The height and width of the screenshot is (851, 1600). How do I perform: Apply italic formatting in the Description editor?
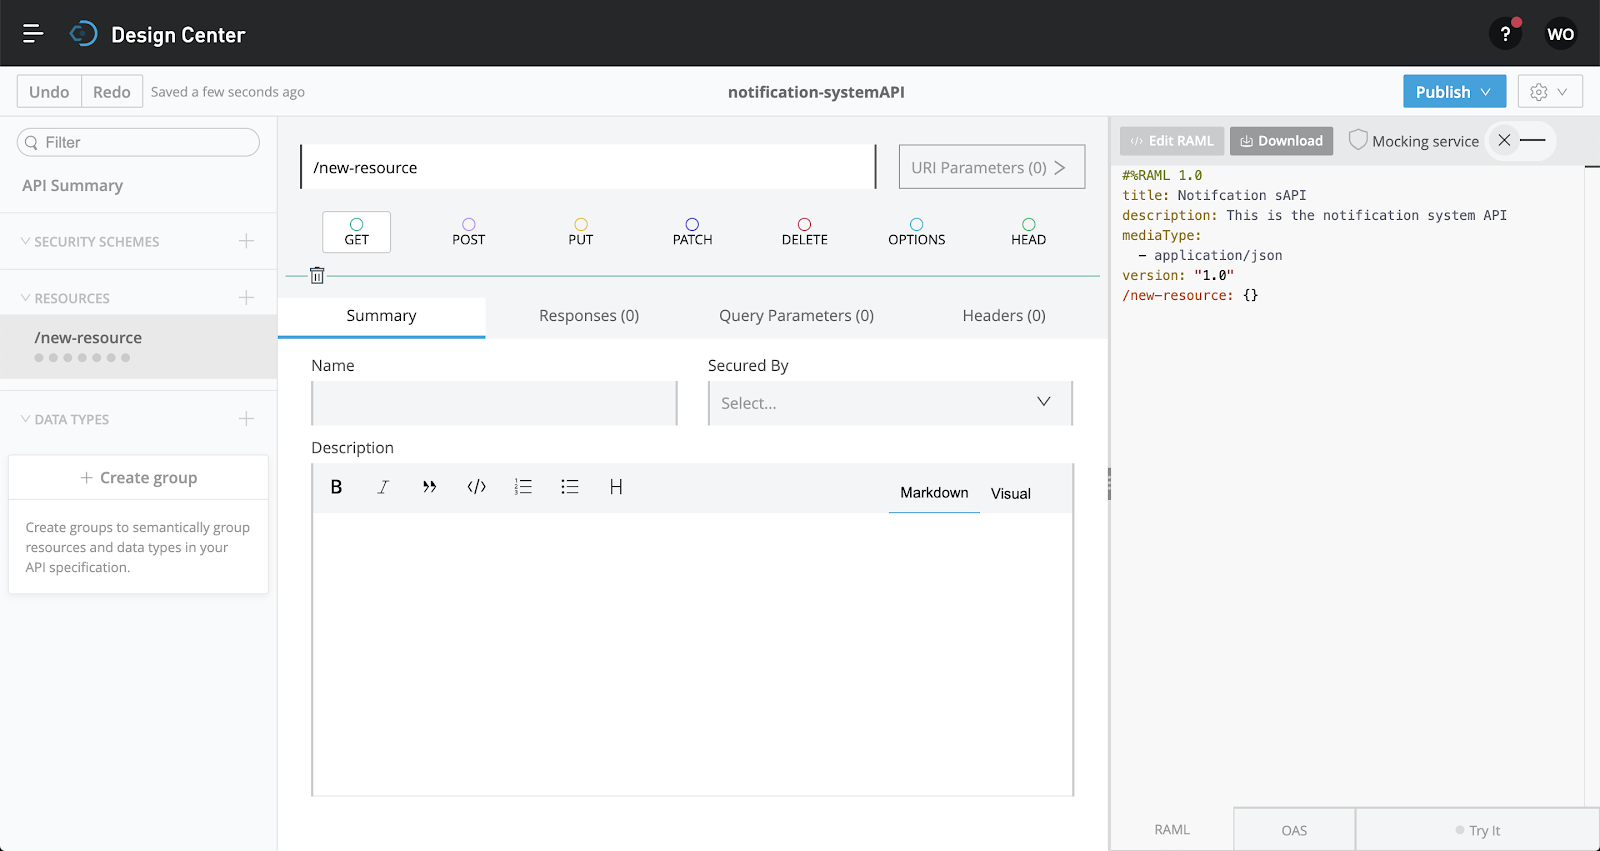coord(383,487)
